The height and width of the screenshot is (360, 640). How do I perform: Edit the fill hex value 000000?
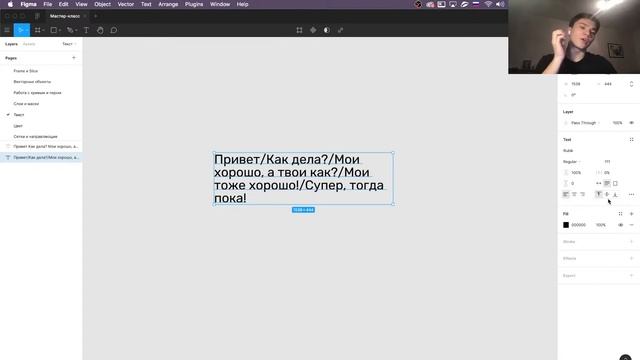(578, 225)
